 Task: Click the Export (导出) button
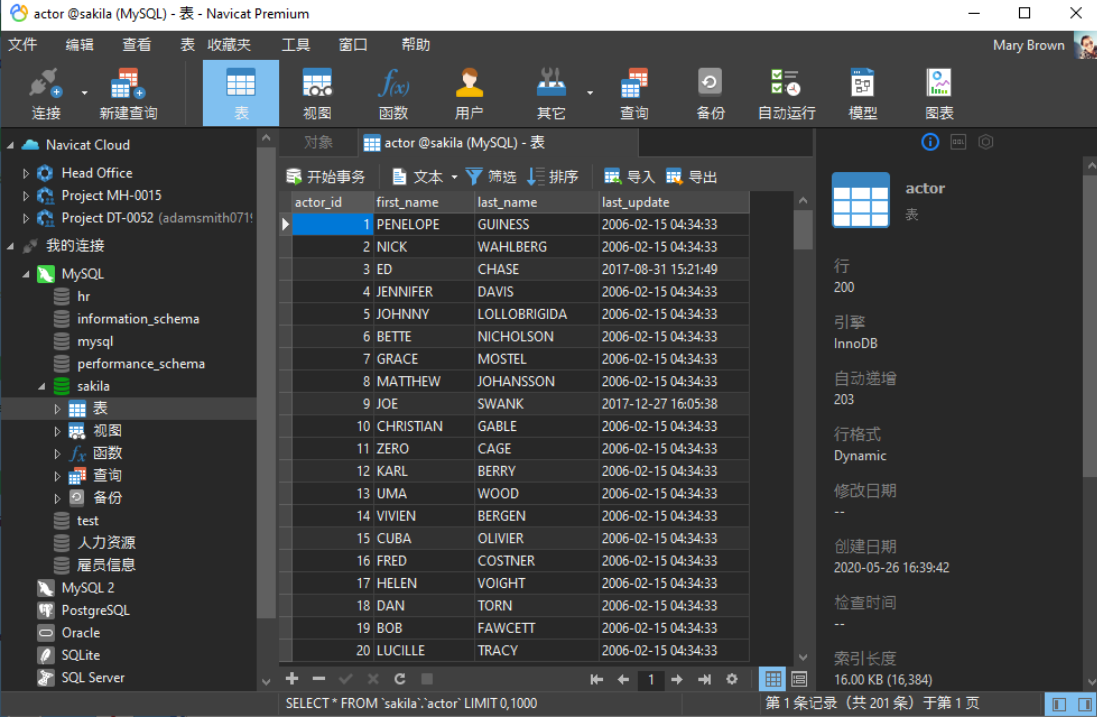click(691, 177)
